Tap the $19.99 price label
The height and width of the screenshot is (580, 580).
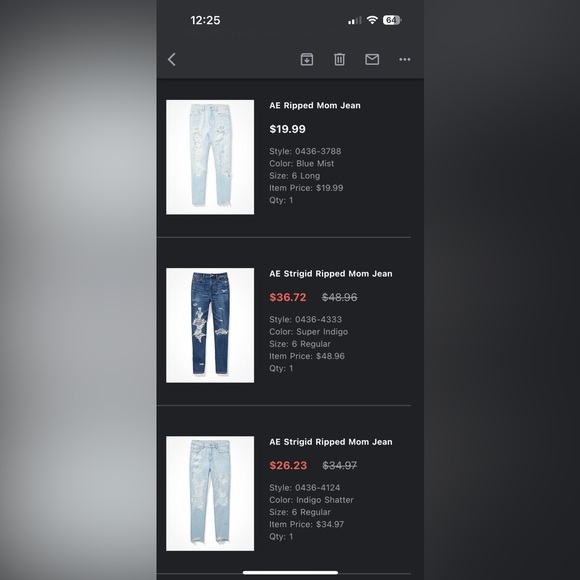tap(287, 129)
